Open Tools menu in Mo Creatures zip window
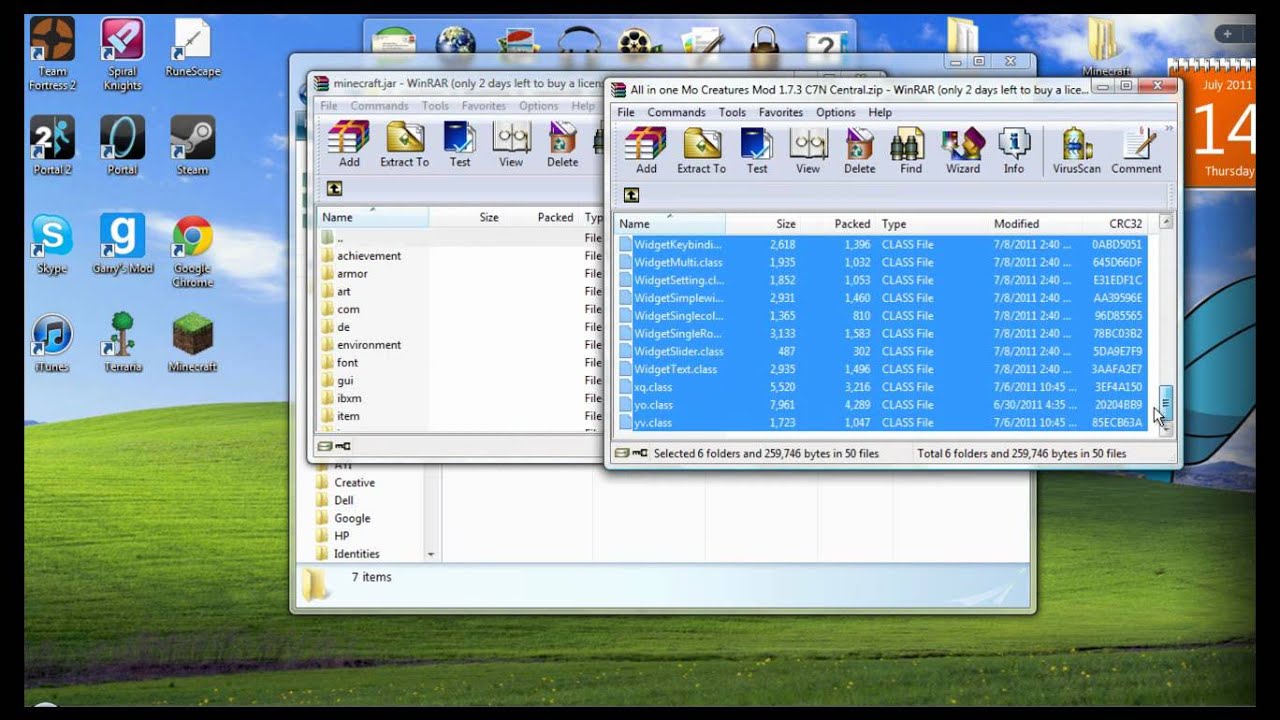 tap(732, 112)
